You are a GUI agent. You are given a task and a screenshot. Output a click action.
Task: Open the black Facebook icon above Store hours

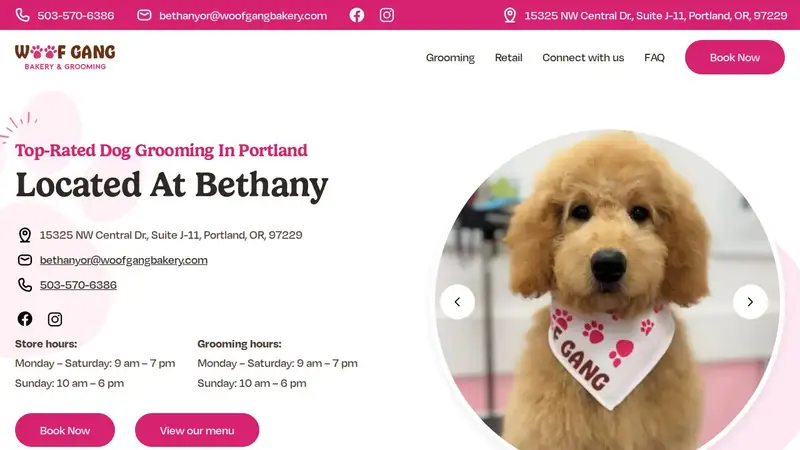[25, 319]
